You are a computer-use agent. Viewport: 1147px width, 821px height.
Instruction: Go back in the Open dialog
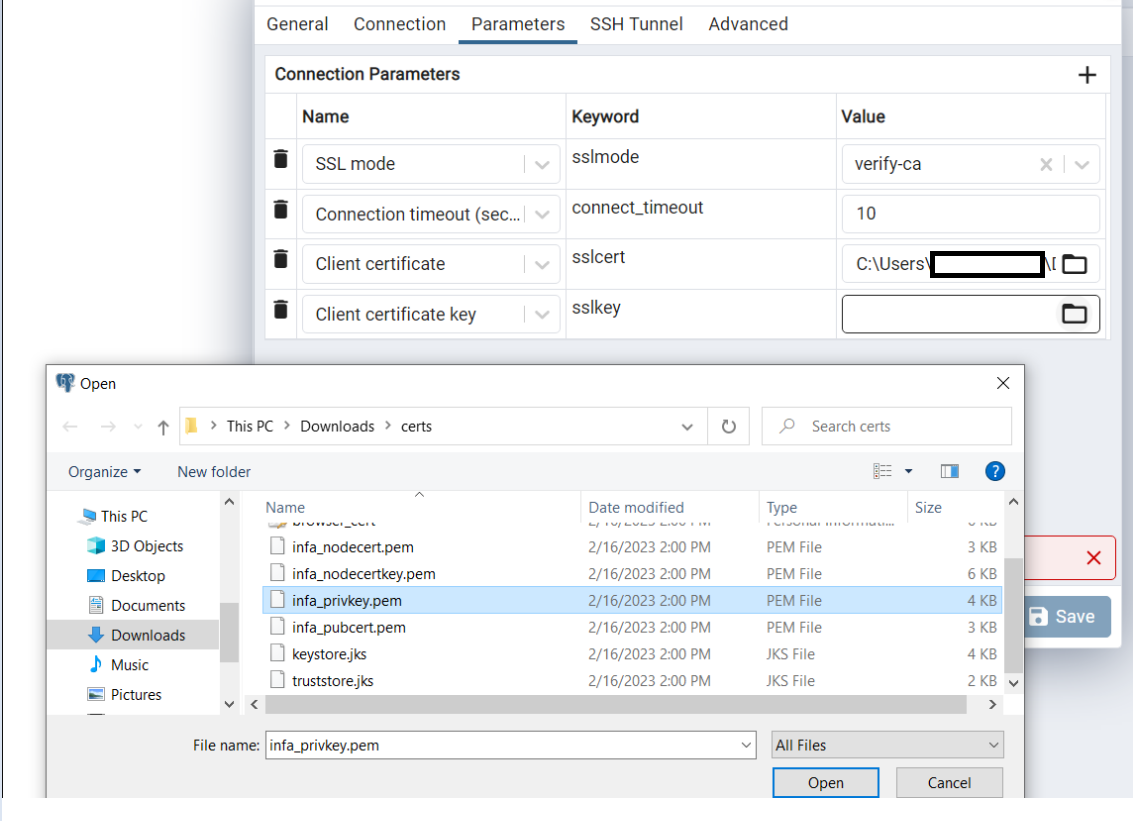tap(70, 427)
